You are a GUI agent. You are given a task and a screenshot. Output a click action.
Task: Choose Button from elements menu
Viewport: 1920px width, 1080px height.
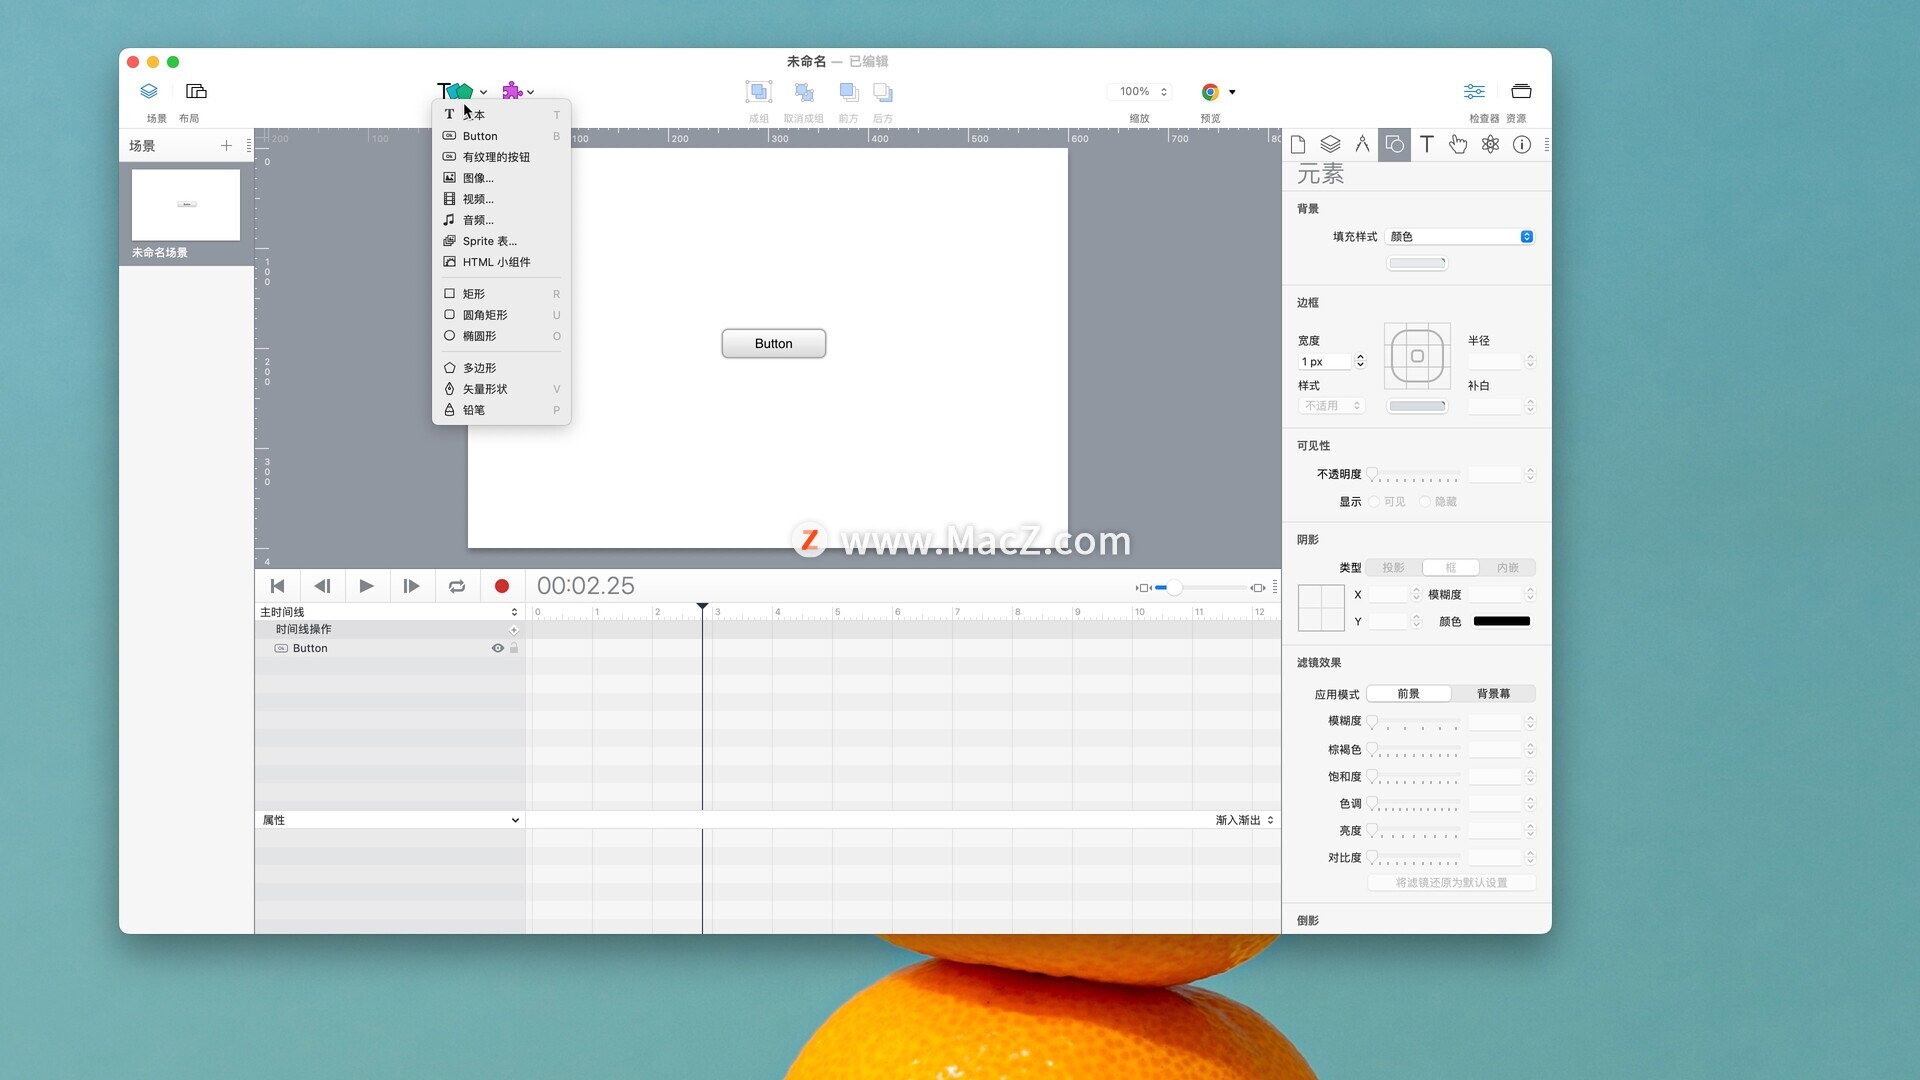point(501,136)
